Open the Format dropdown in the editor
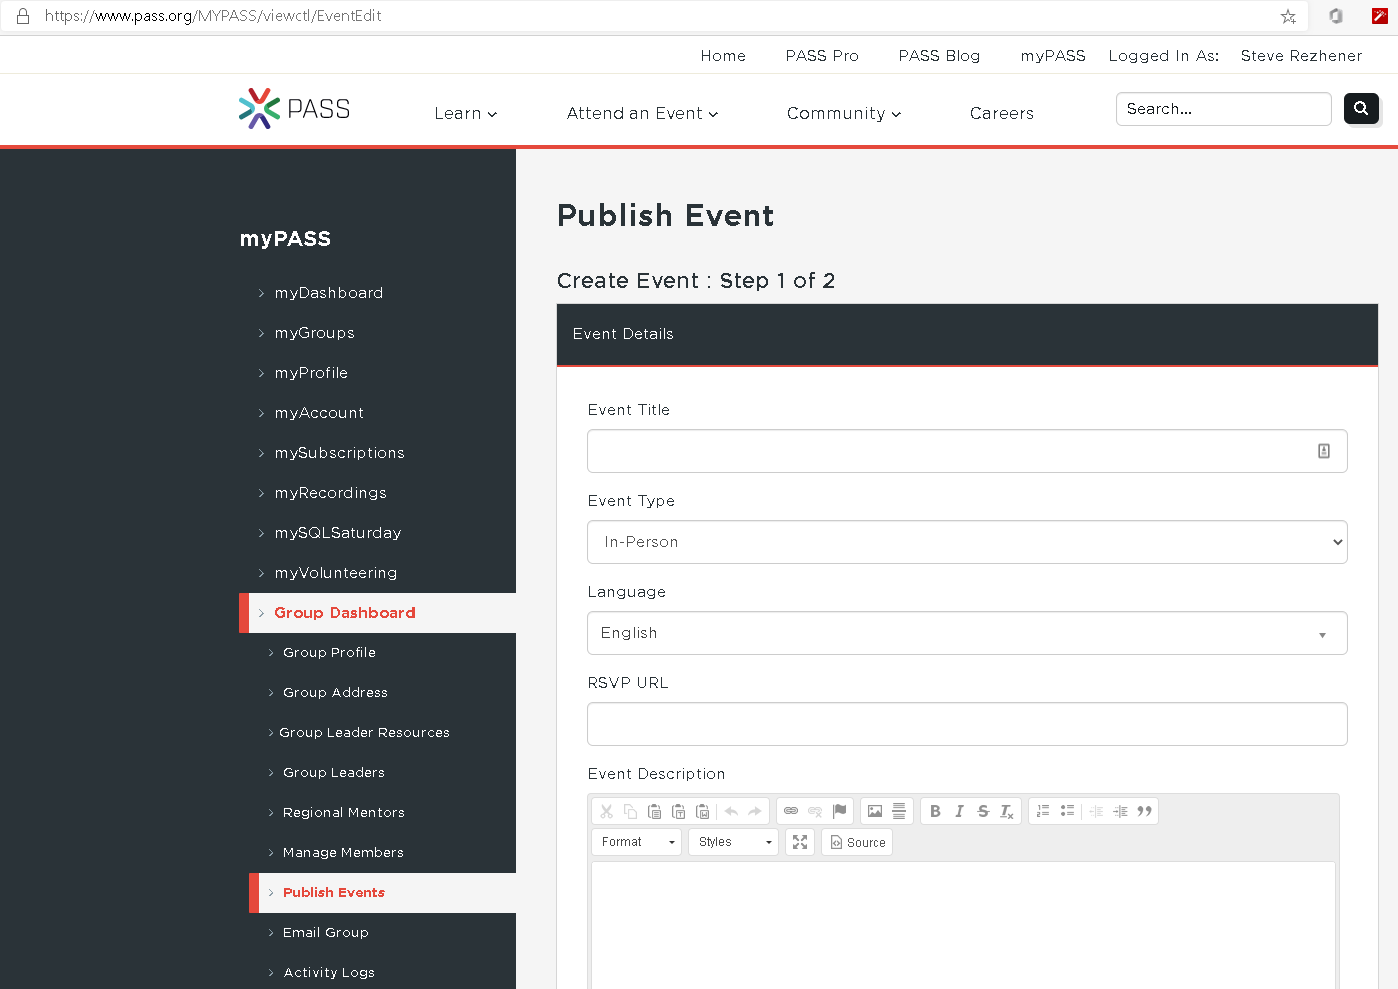This screenshot has height=989, width=1398. coord(635,842)
